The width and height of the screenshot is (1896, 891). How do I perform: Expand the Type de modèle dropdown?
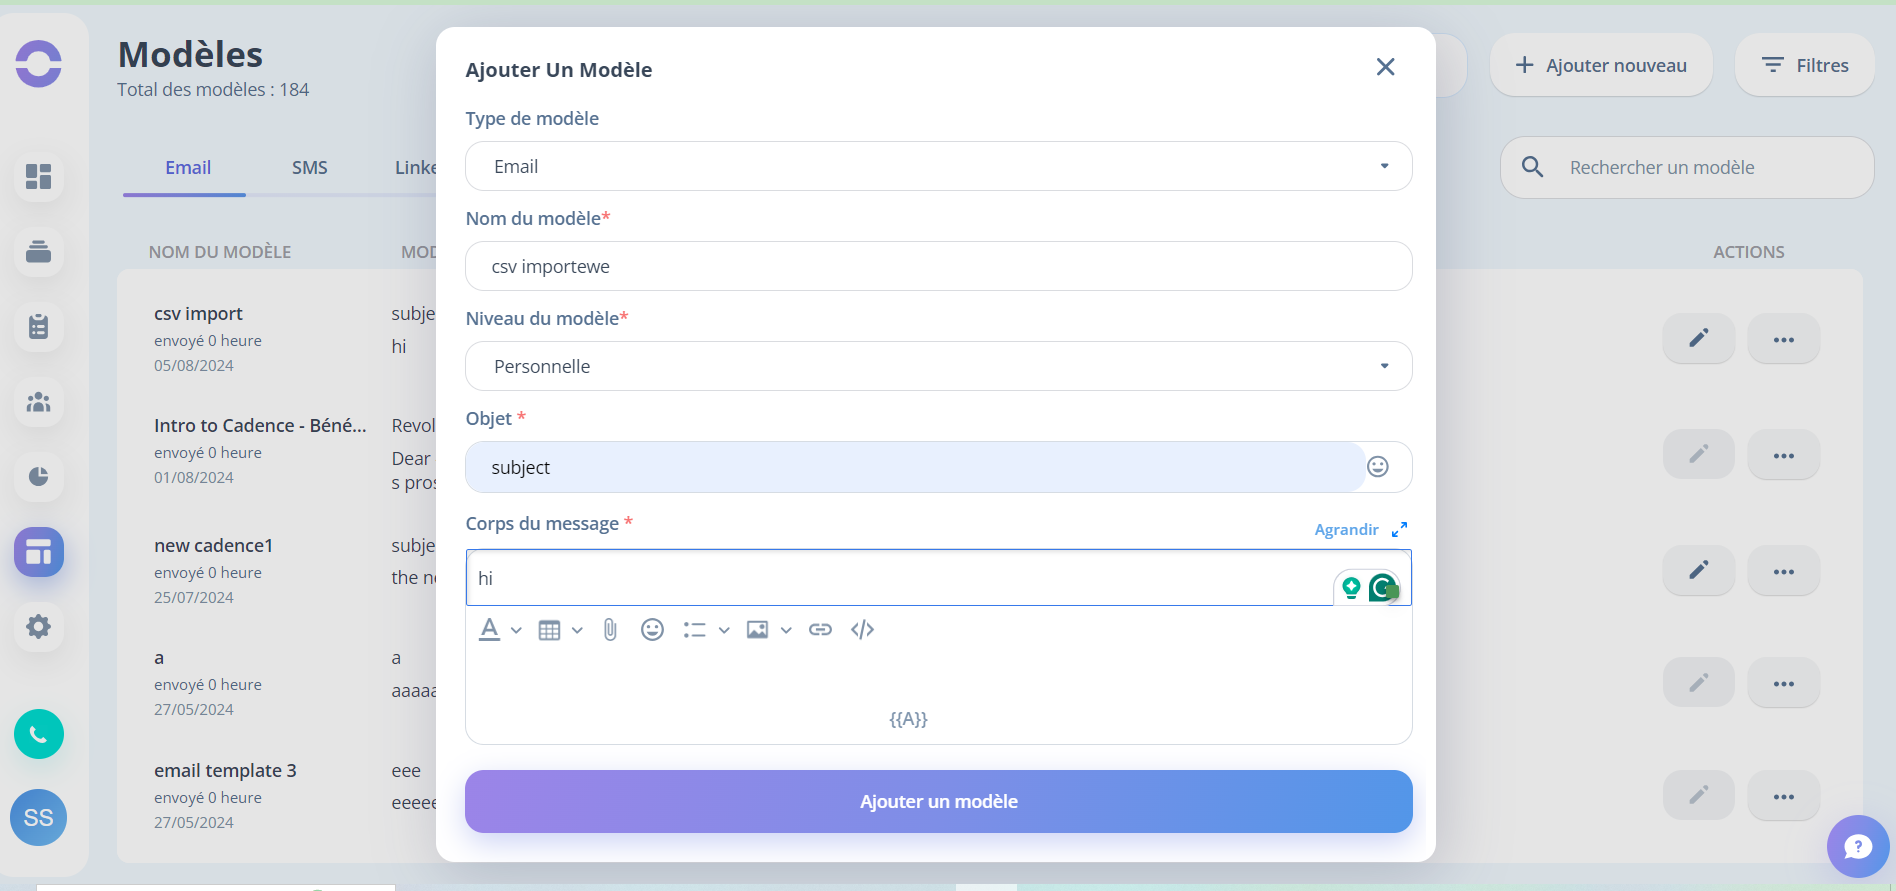938,166
